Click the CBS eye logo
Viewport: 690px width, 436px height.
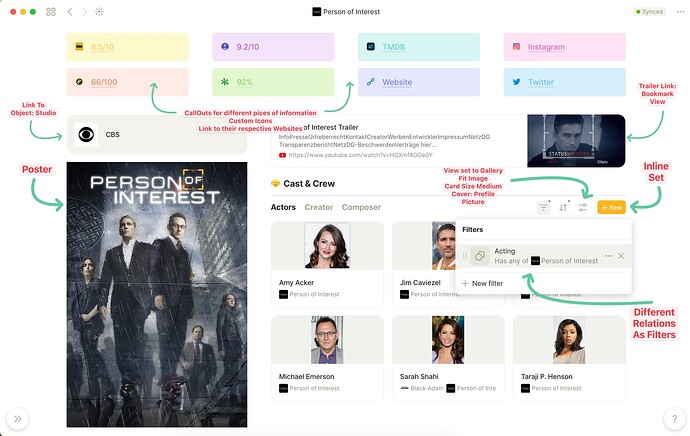click(x=86, y=135)
